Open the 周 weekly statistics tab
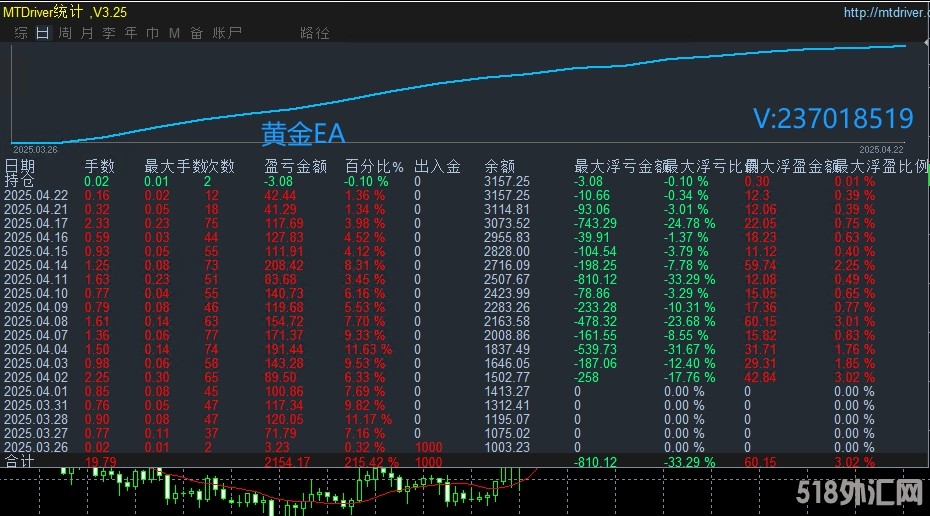Viewport: 930px width, 516px height. [65, 33]
